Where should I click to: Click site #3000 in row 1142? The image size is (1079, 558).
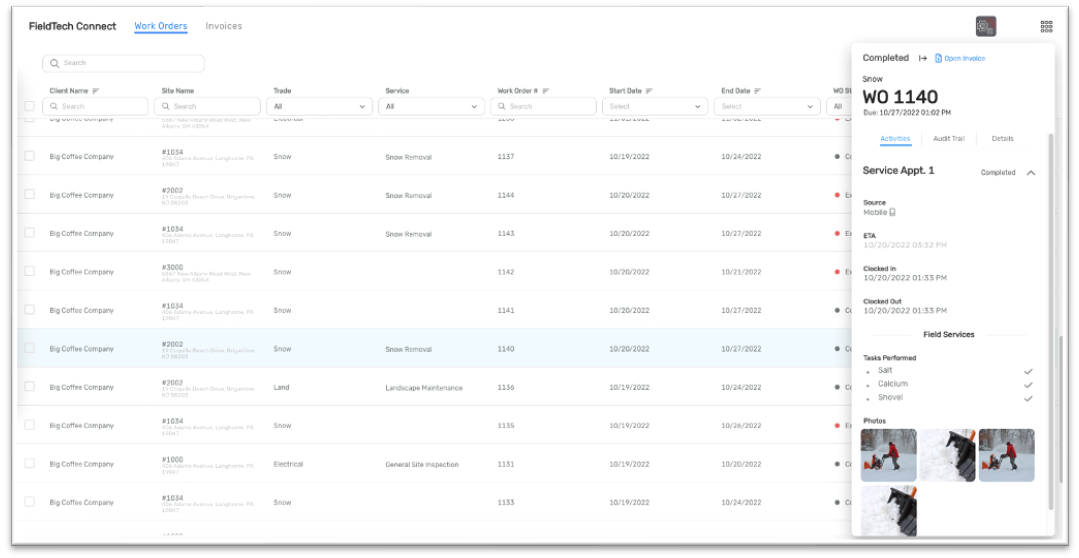pos(172,267)
